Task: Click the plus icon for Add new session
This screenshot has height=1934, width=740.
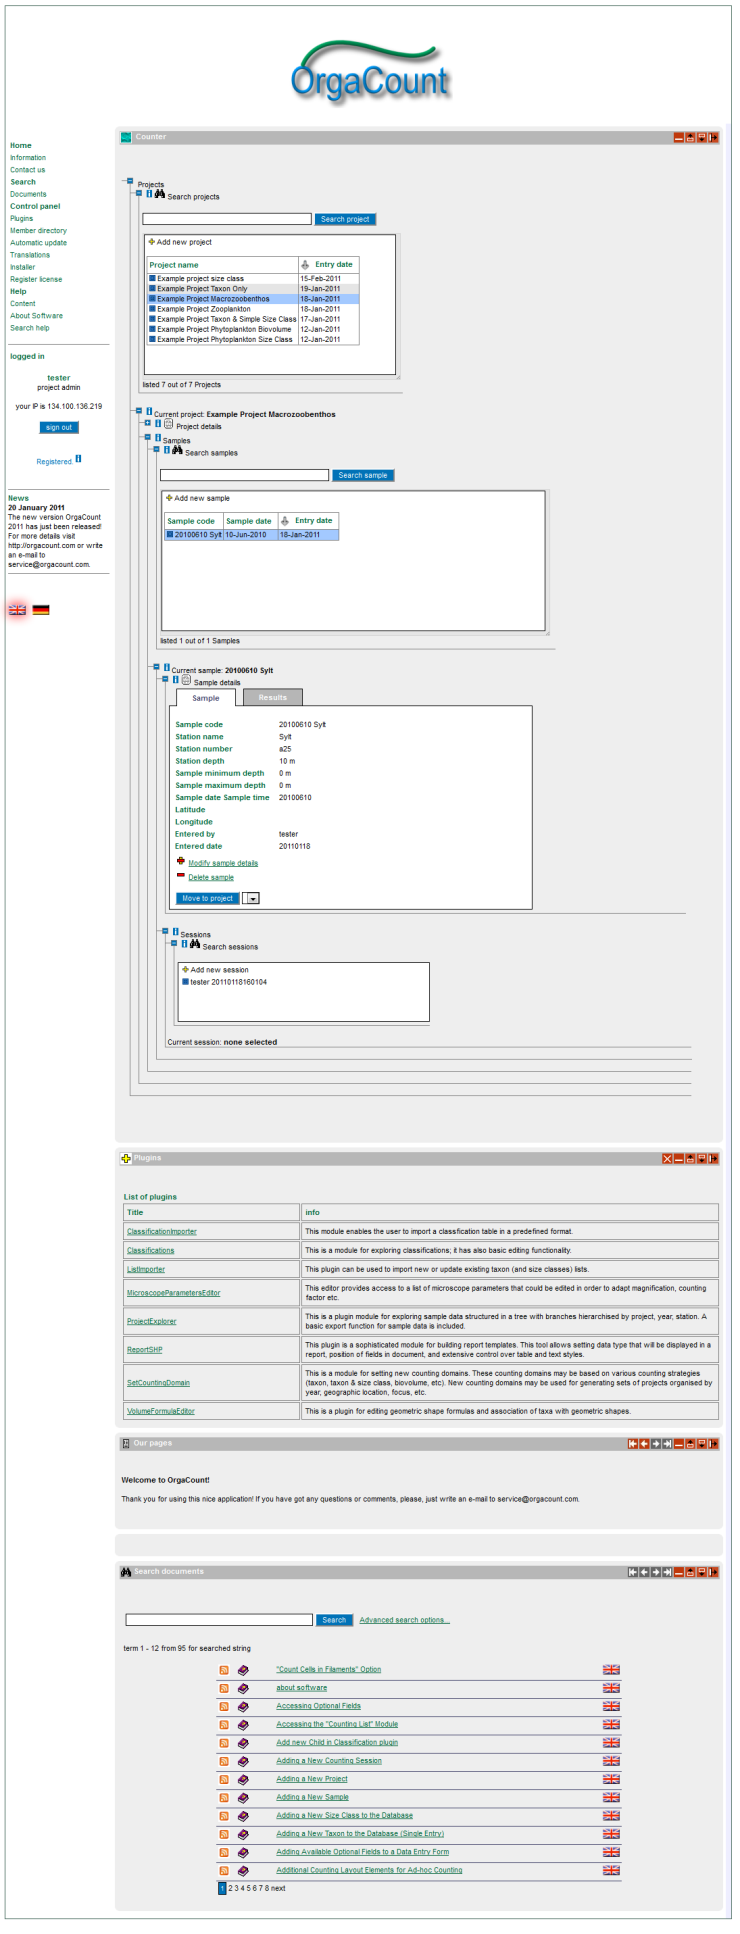Action: tap(186, 969)
